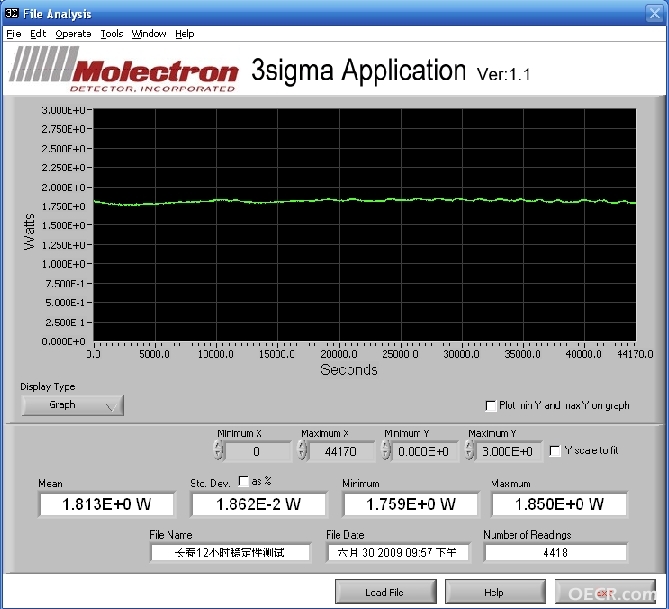This screenshot has width=669, height=609.
Task: Click the Maximum Y stepper arrows
Action: (x=469, y=450)
